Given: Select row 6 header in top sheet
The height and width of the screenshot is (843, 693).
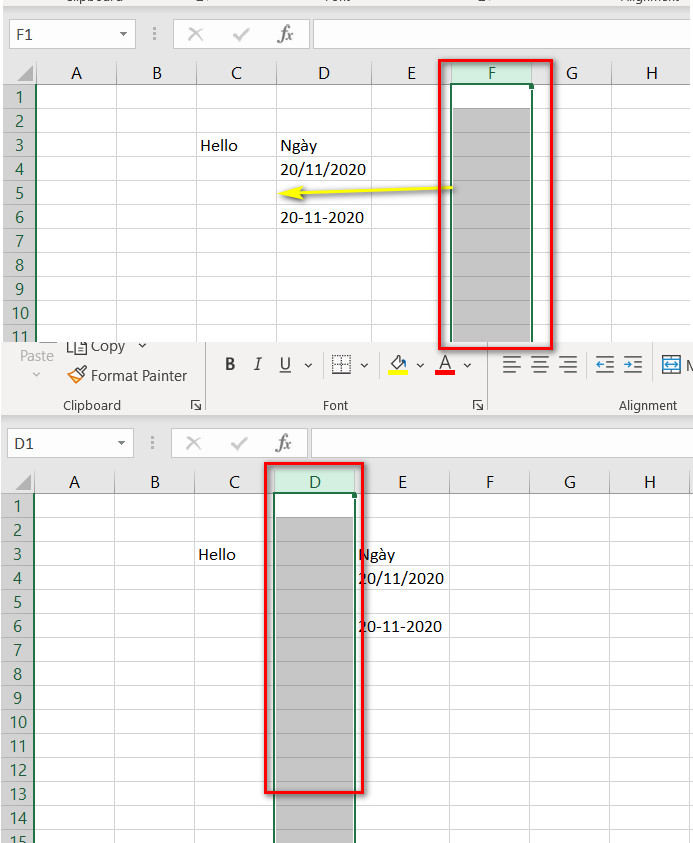Looking at the screenshot, I should coord(19,217).
